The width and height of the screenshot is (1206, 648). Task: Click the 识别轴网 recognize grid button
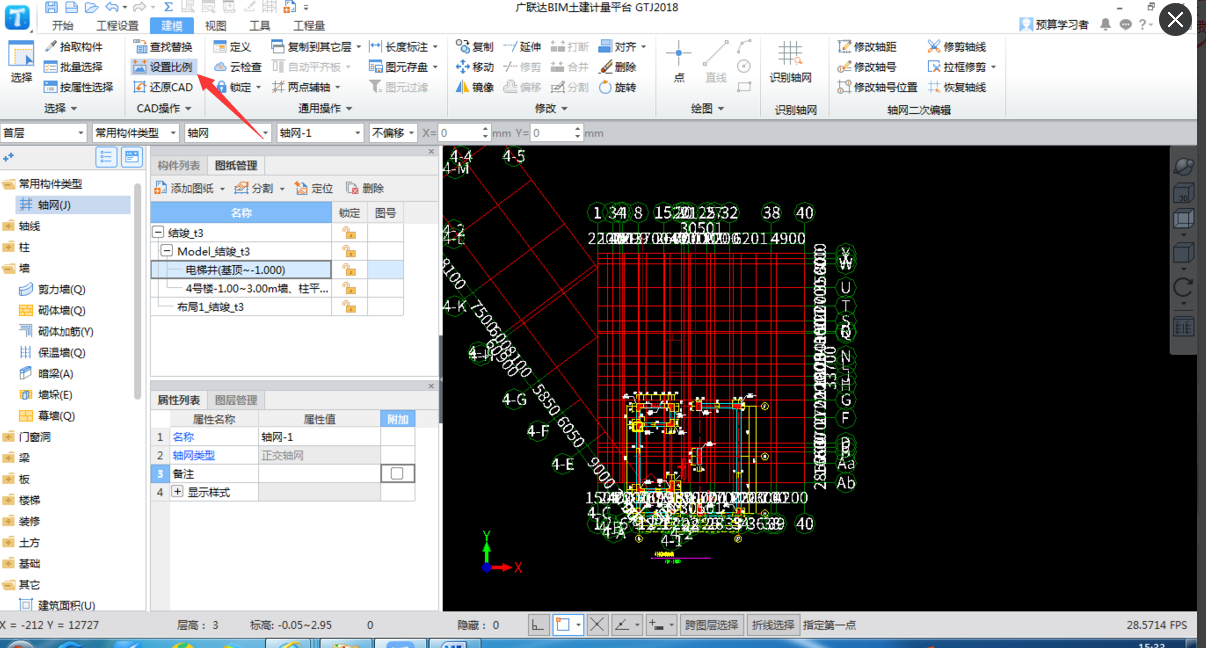790,62
